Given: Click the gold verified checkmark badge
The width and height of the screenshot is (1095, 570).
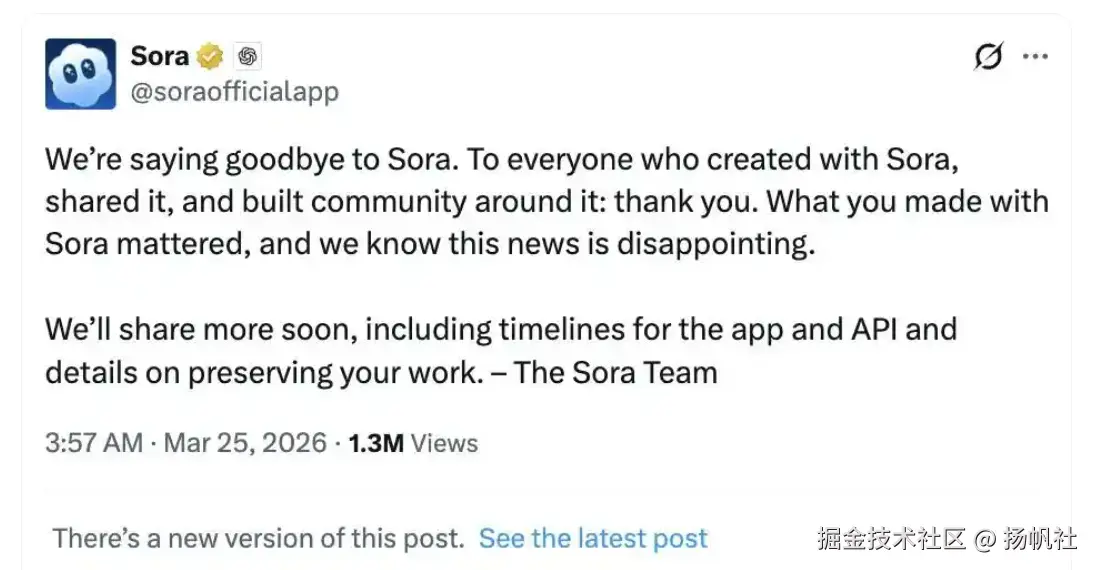Looking at the screenshot, I should click(x=209, y=57).
